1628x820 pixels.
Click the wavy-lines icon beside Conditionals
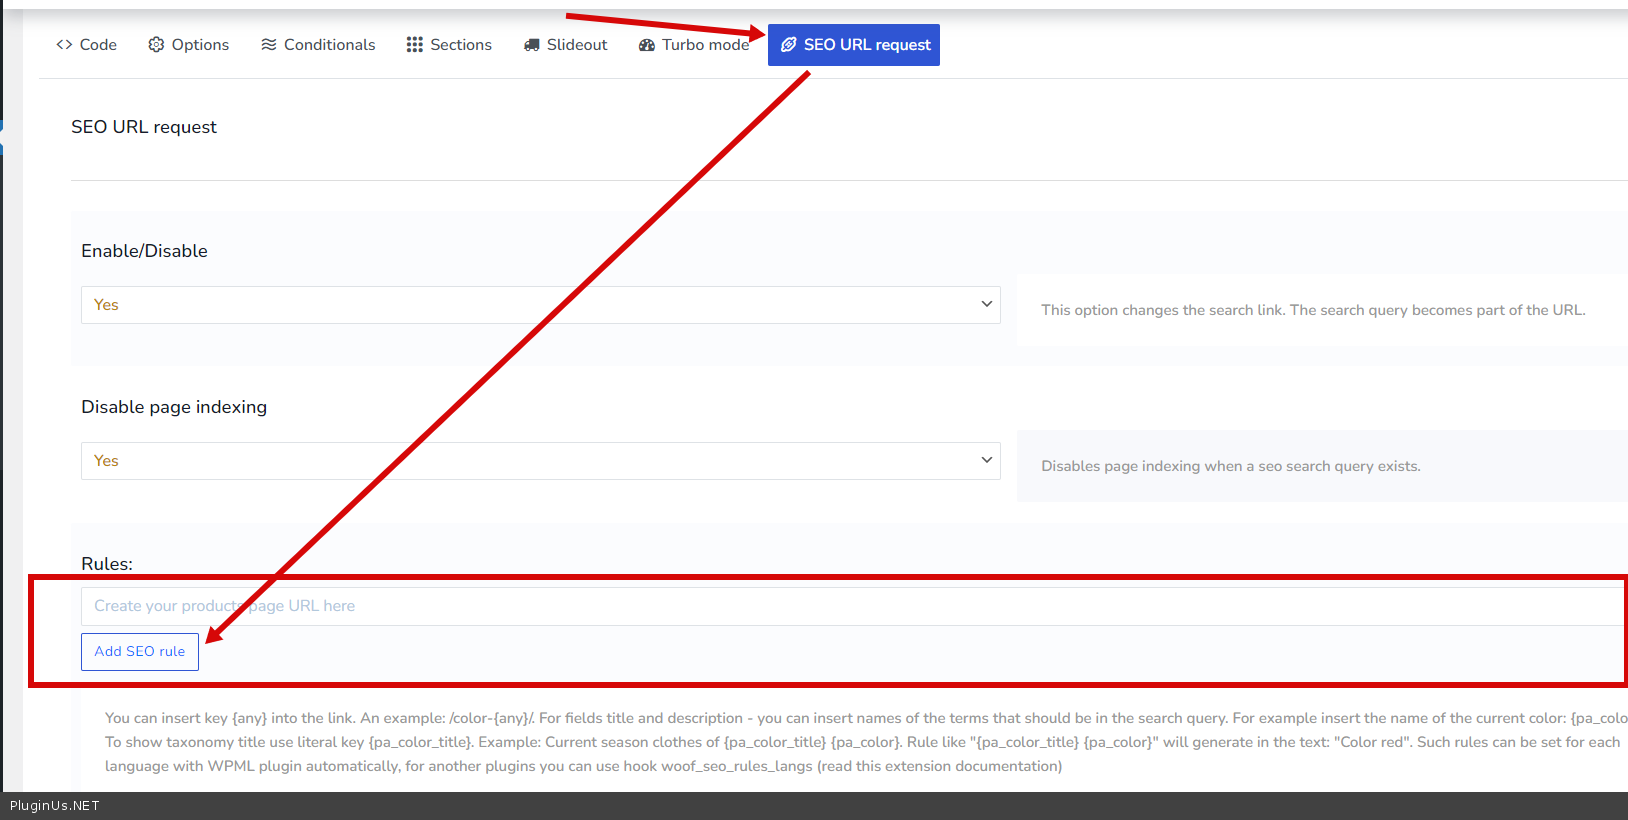click(x=268, y=45)
